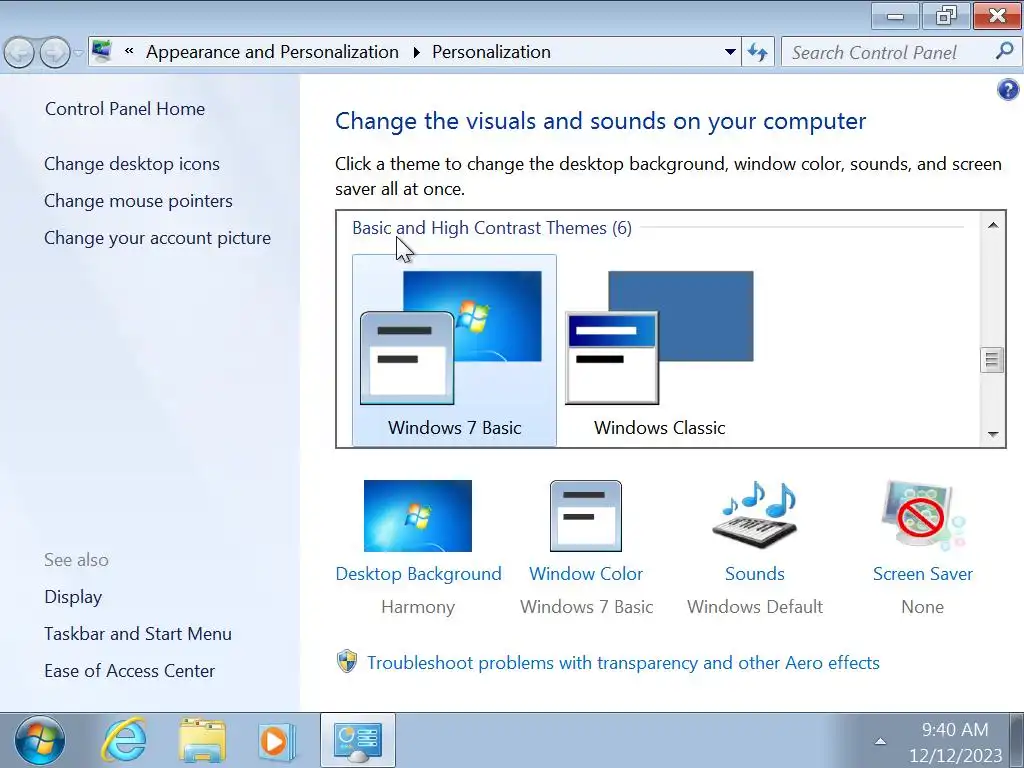1024x768 pixels.
Task: Click the Screen Saver text link
Action: tap(923, 573)
